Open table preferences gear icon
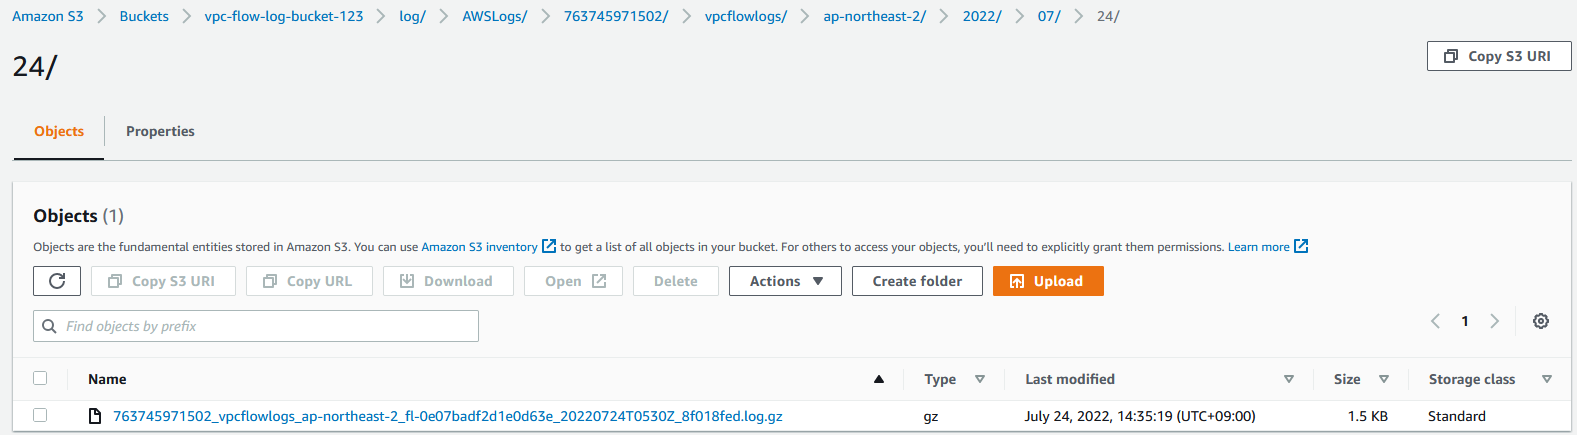The image size is (1577, 435). pos(1541,321)
